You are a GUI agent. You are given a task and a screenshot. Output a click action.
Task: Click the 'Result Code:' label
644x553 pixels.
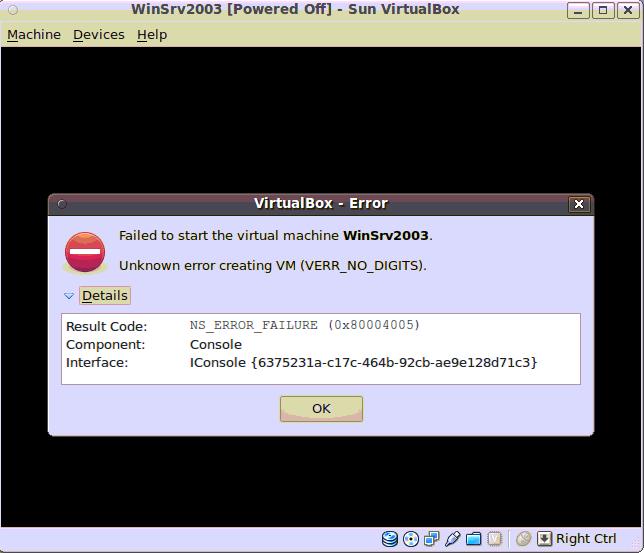(106, 326)
